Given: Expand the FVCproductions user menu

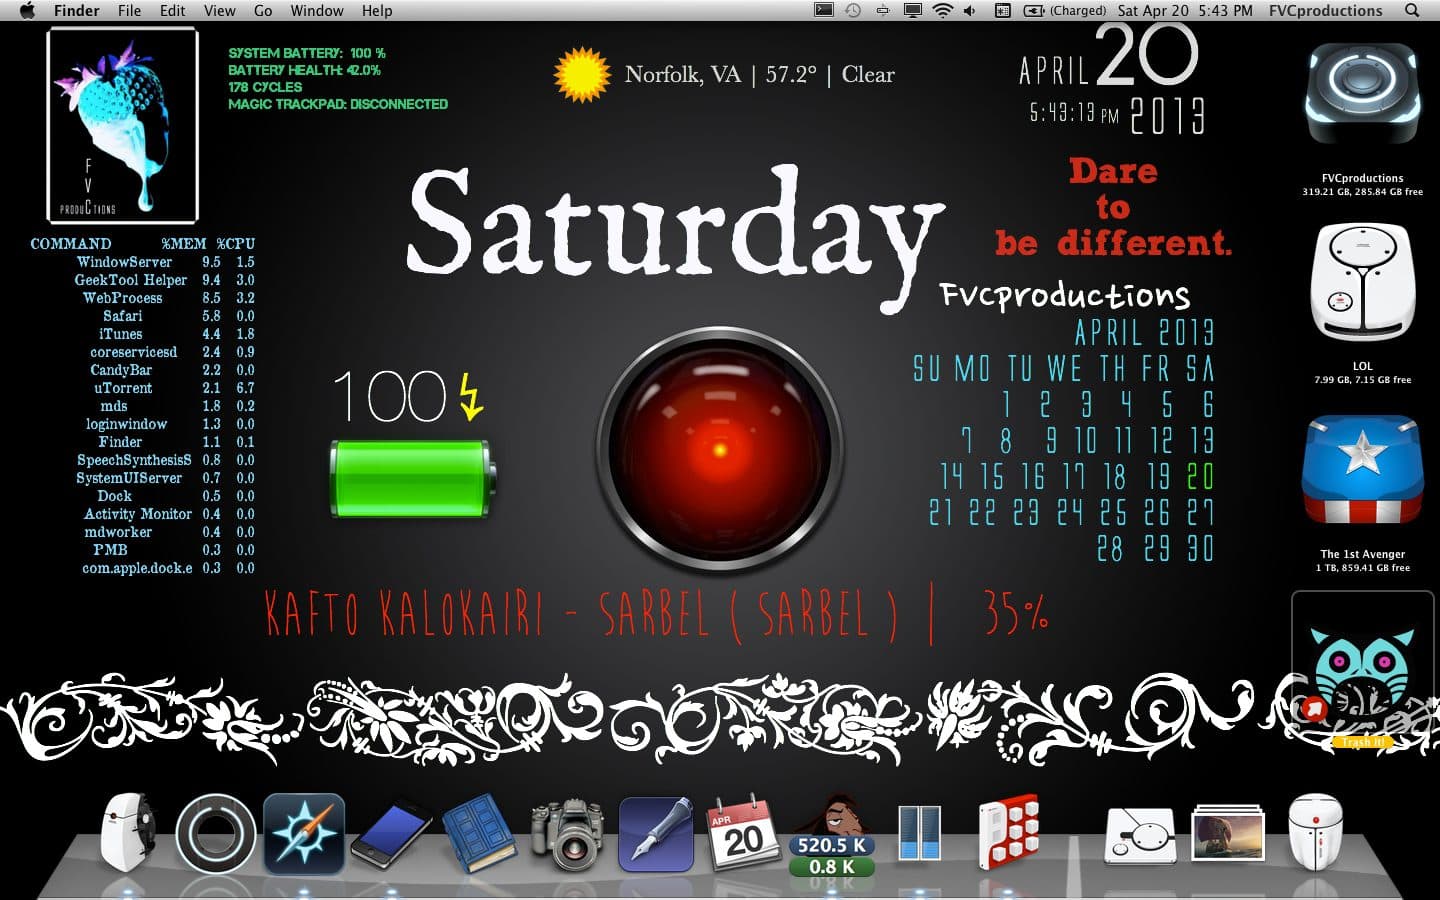Looking at the screenshot, I should pyautogui.click(x=1325, y=11).
